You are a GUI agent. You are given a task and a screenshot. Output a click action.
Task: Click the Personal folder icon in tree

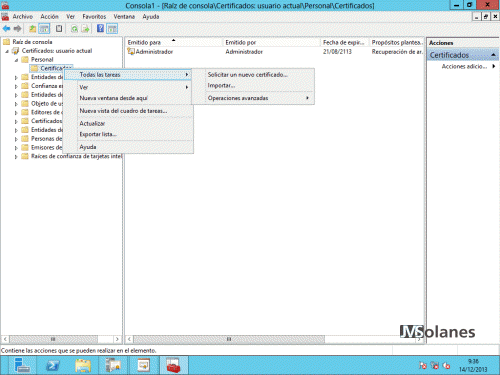click(25, 60)
